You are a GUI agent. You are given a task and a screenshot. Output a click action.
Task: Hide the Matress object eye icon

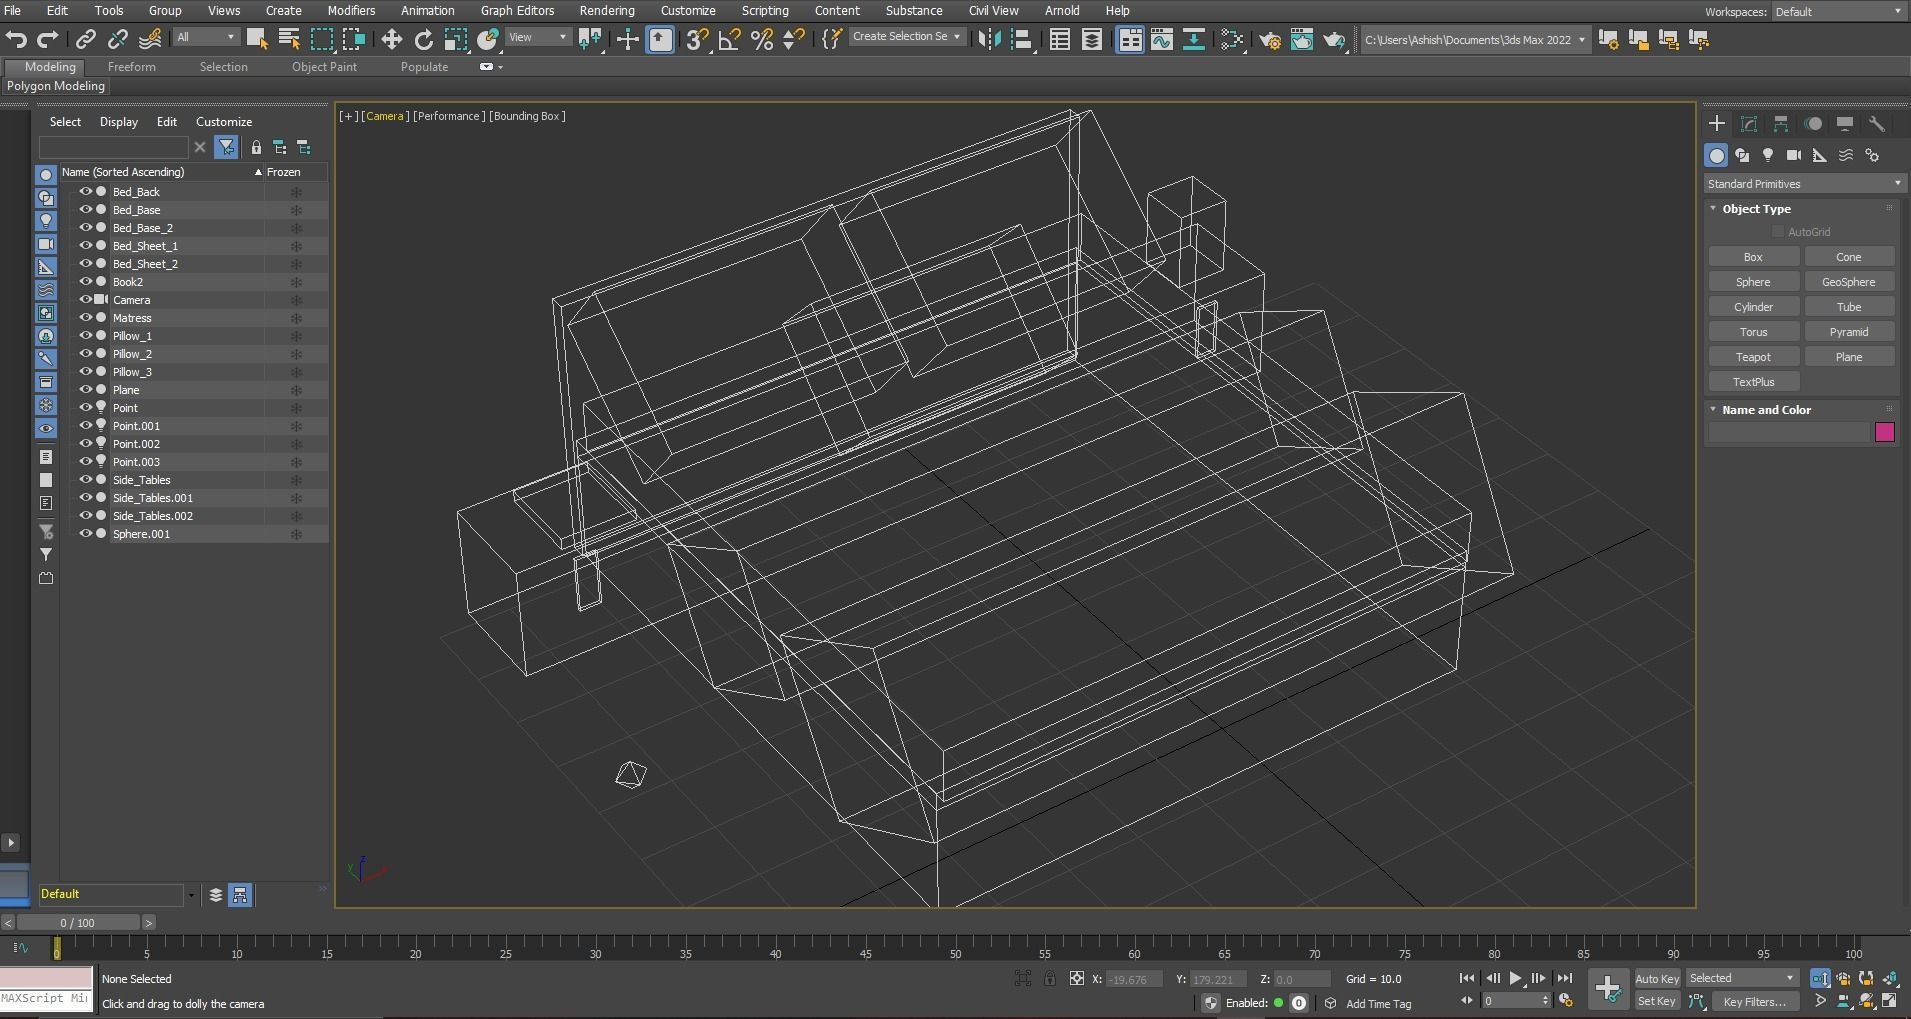click(x=86, y=317)
